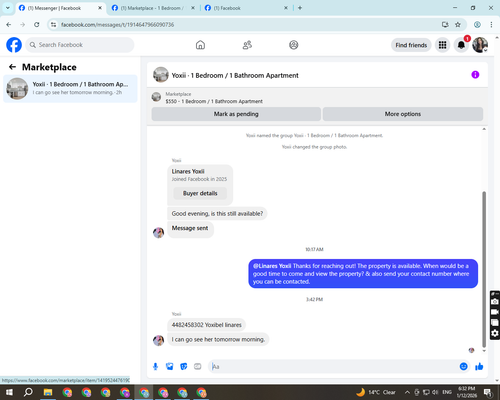This screenshot has height=400, width=500.
Task: Attach a photo with the image icon
Action: (170, 367)
